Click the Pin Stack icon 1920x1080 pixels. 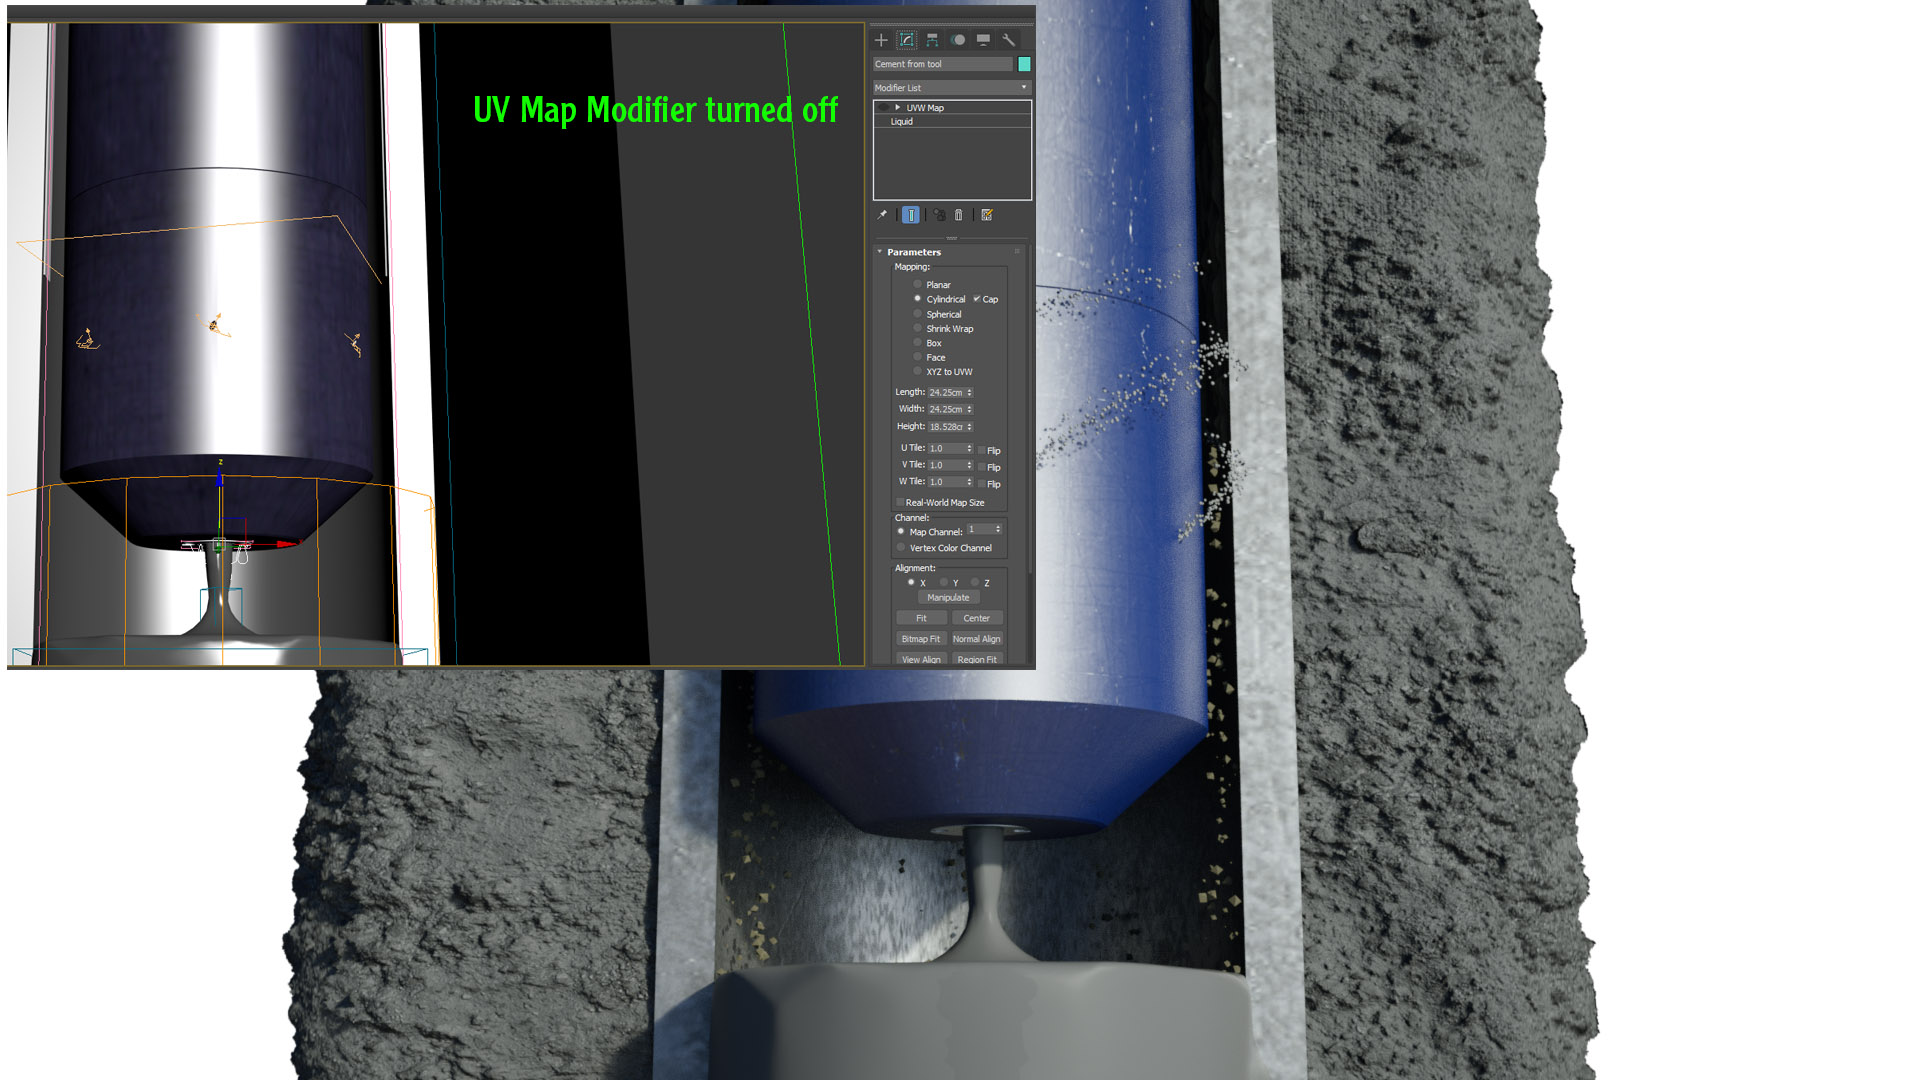point(882,214)
